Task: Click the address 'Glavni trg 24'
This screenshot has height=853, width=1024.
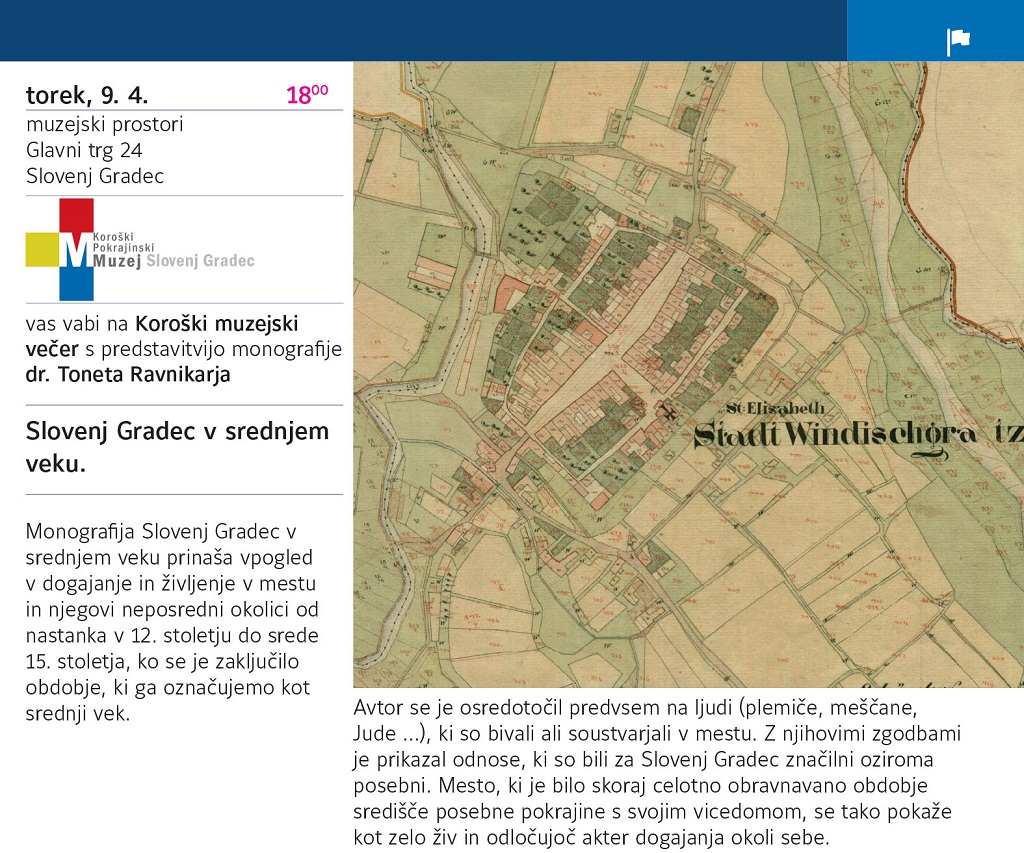Action: pyautogui.click(x=84, y=150)
